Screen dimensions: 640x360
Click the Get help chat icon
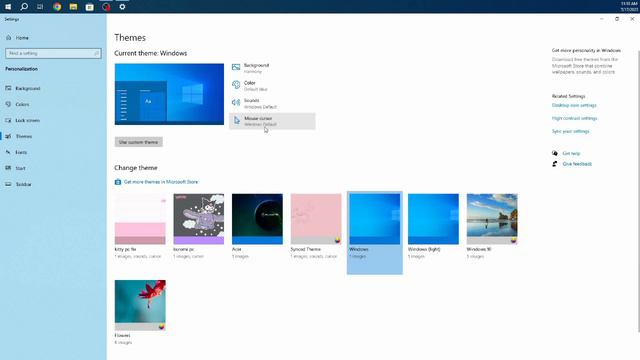tap(555, 153)
